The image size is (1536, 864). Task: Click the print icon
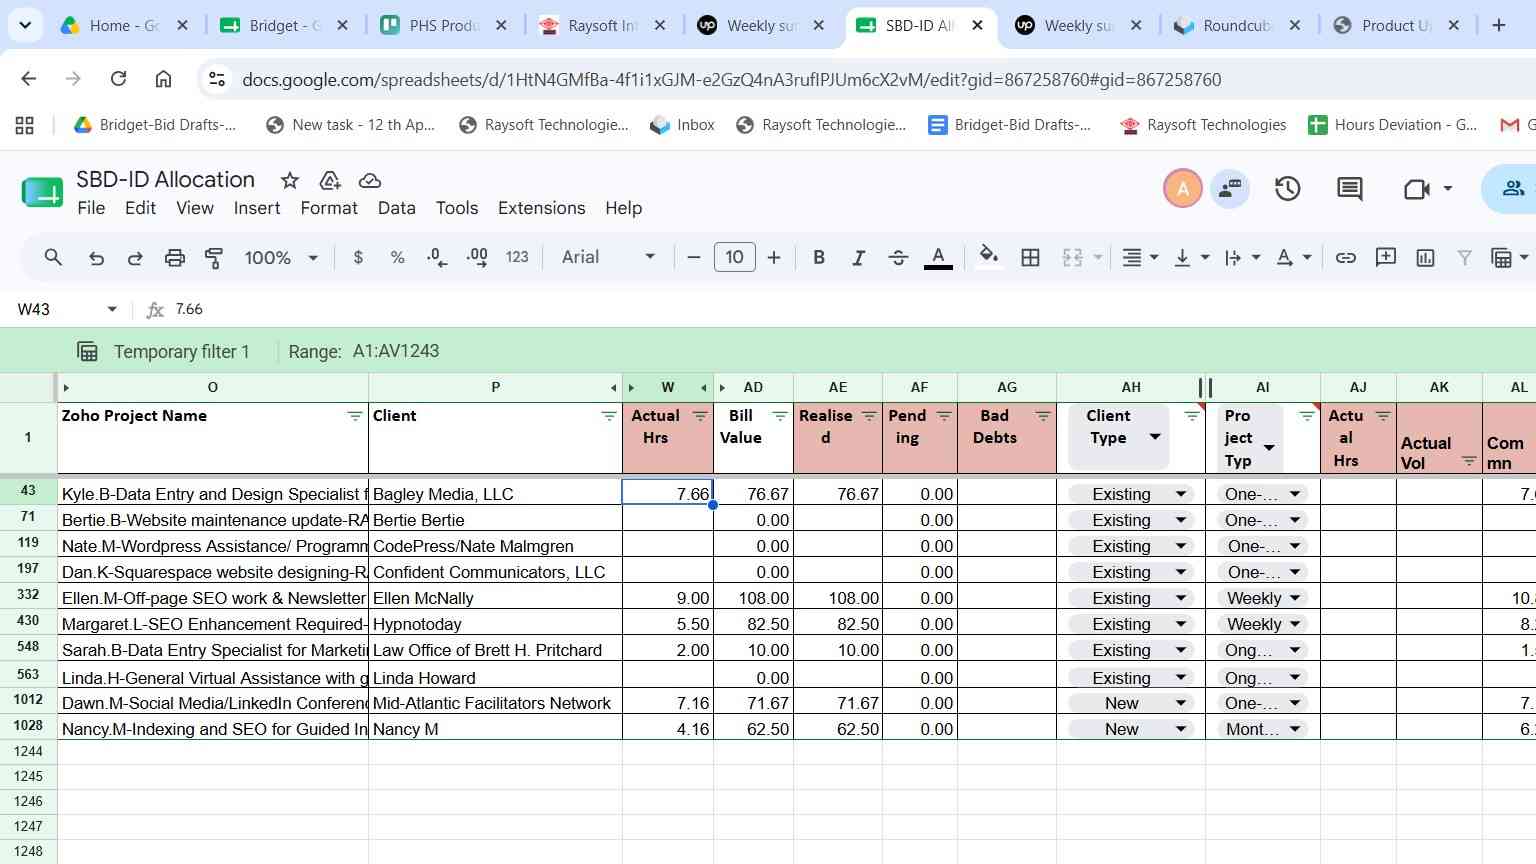coord(175,258)
